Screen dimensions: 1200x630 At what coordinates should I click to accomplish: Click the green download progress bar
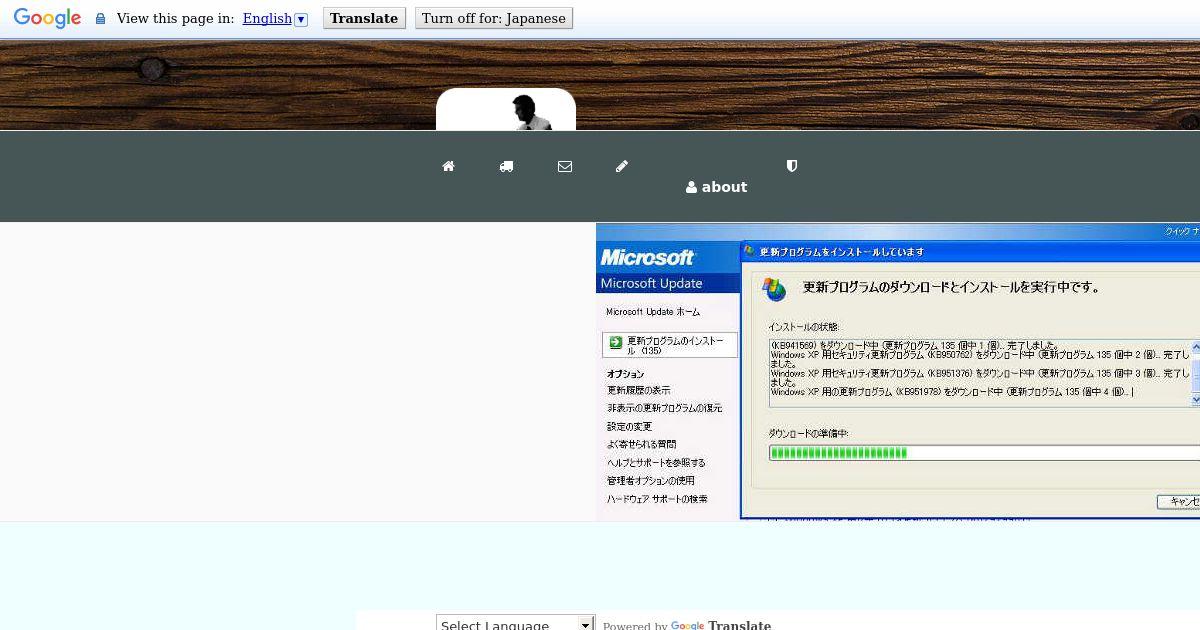click(984, 453)
